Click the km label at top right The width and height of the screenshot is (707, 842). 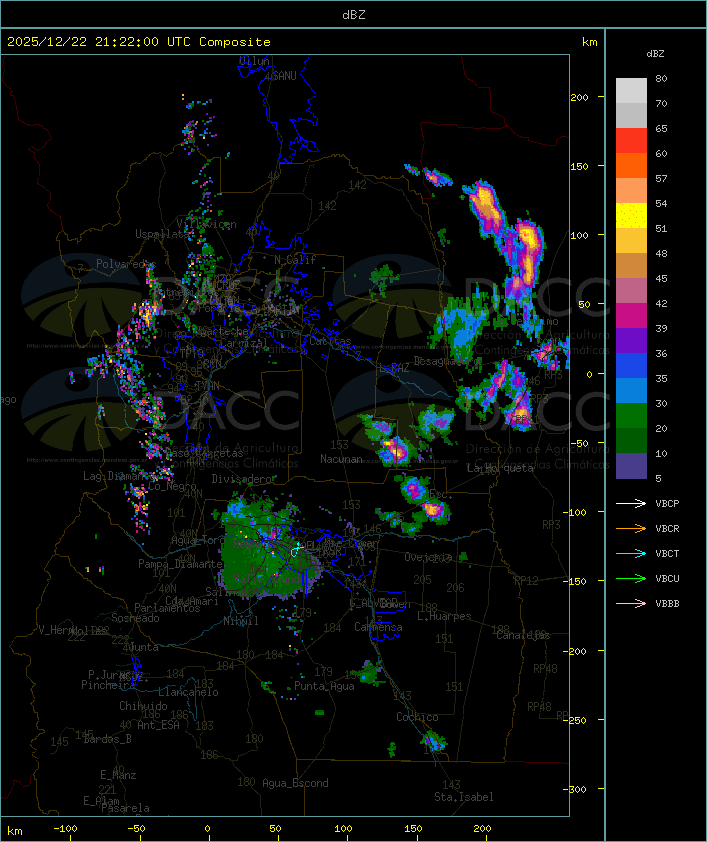589,42
